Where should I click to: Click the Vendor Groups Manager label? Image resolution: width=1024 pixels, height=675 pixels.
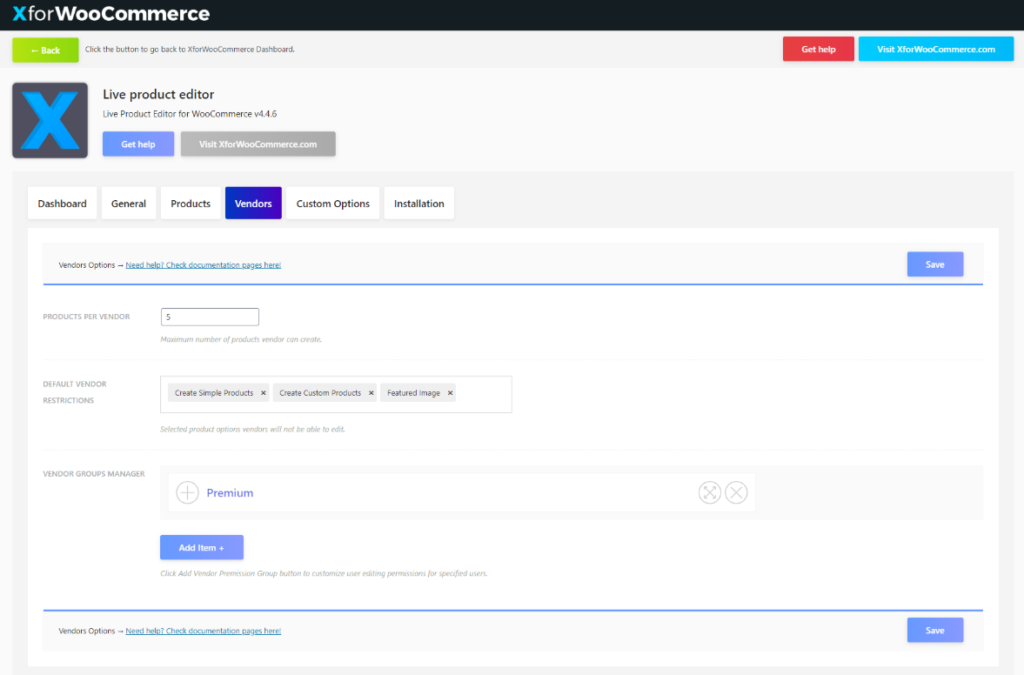[94, 474]
